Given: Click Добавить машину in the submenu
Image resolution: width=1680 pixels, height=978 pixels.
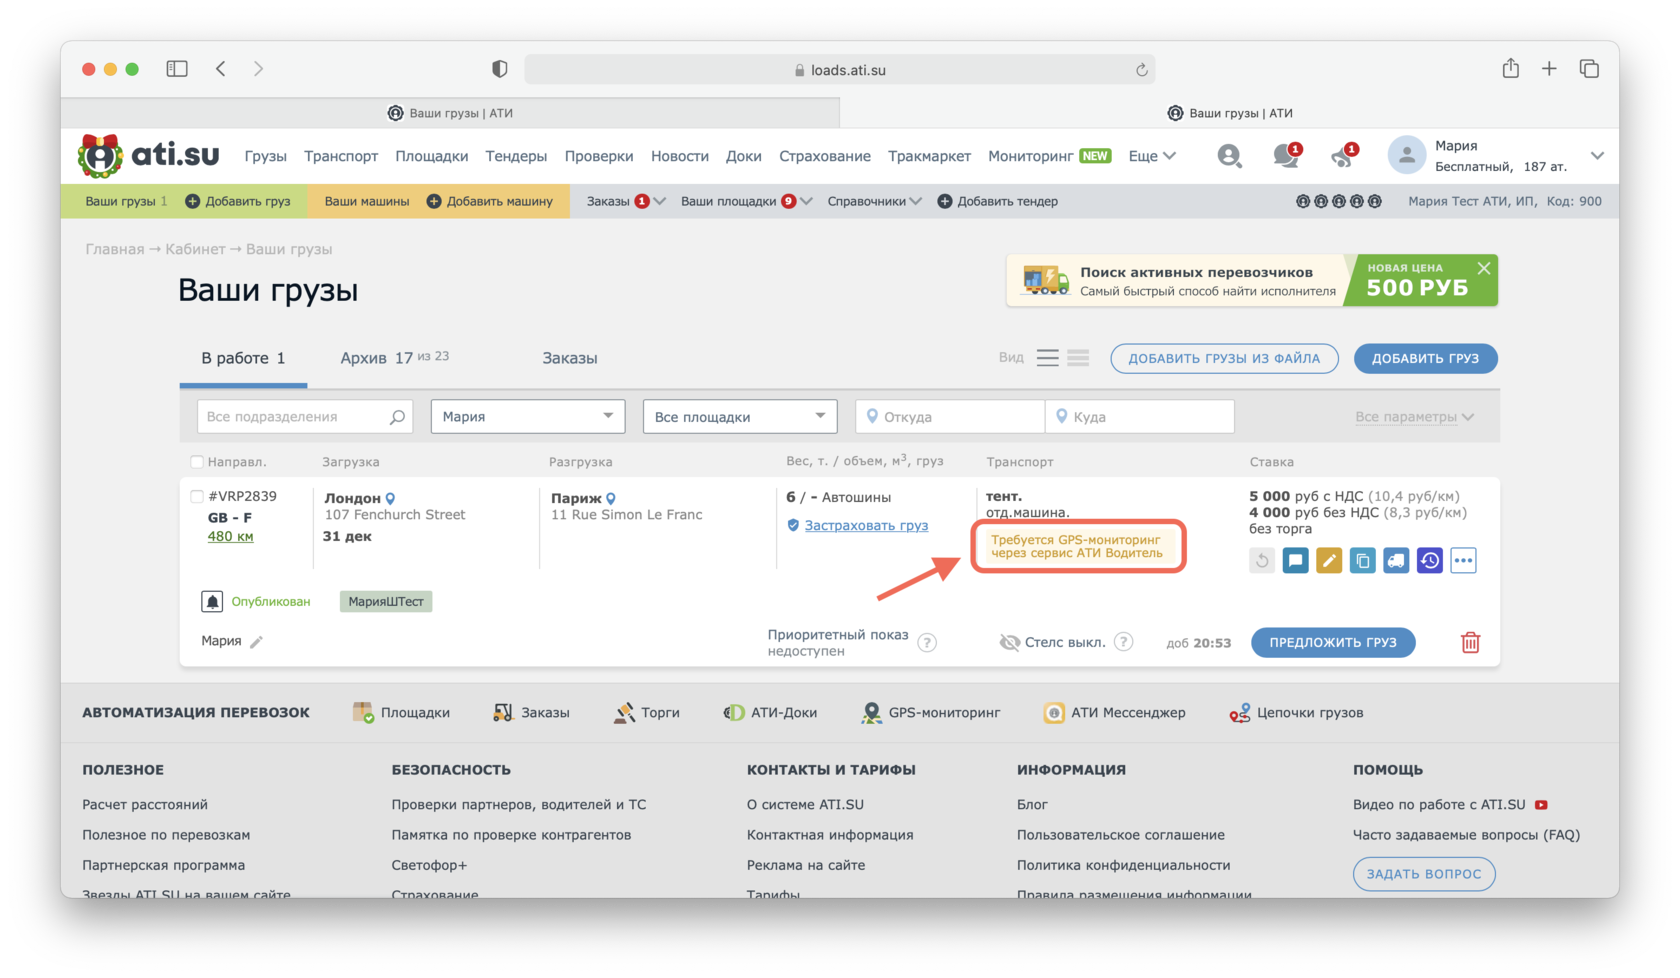Looking at the screenshot, I should 490,201.
